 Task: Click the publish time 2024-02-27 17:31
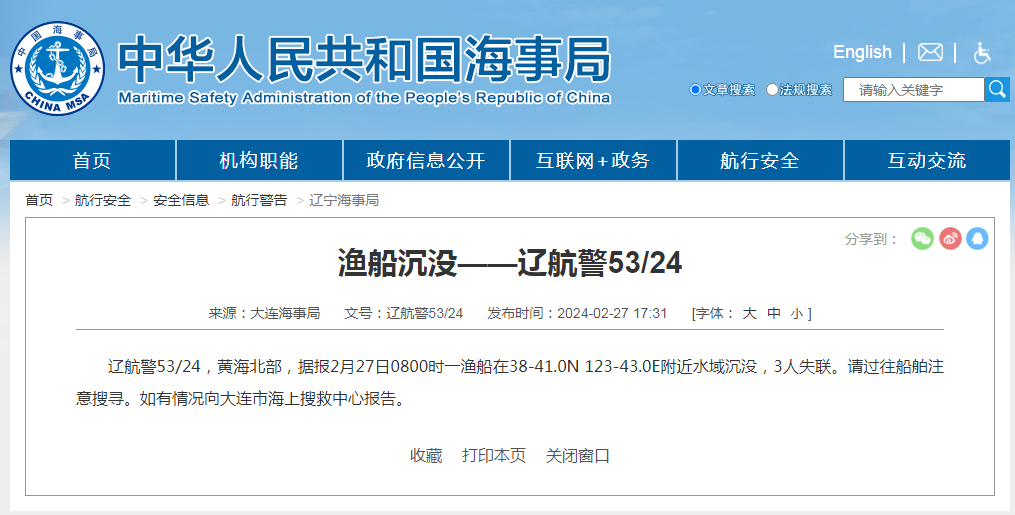point(612,313)
